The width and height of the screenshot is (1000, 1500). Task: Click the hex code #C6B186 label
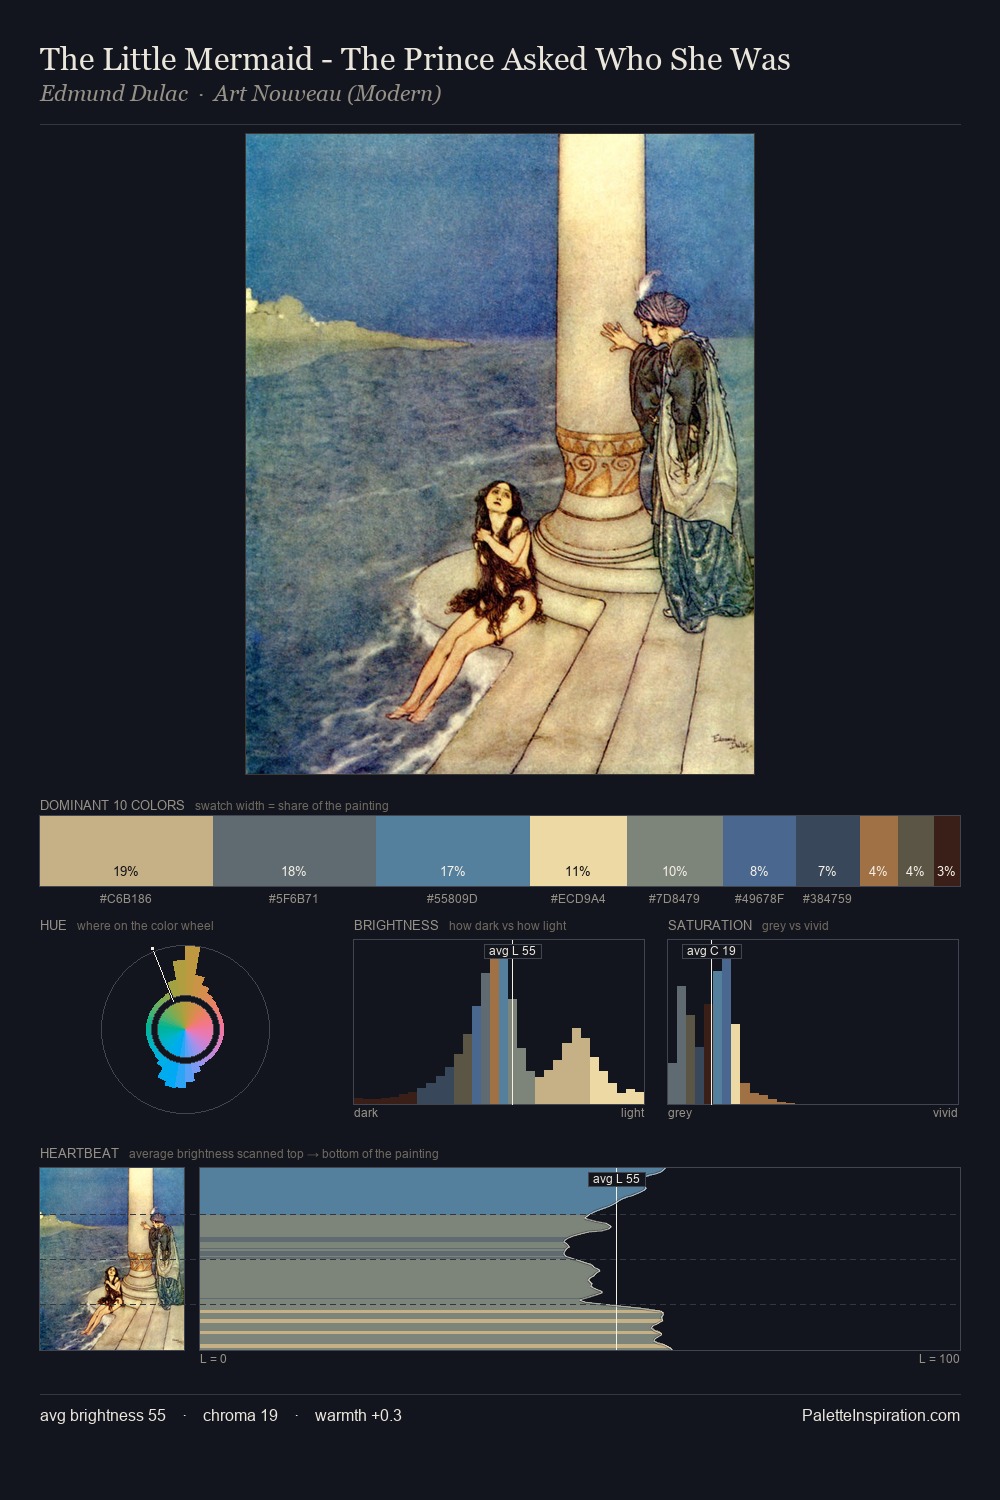(126, 899)
